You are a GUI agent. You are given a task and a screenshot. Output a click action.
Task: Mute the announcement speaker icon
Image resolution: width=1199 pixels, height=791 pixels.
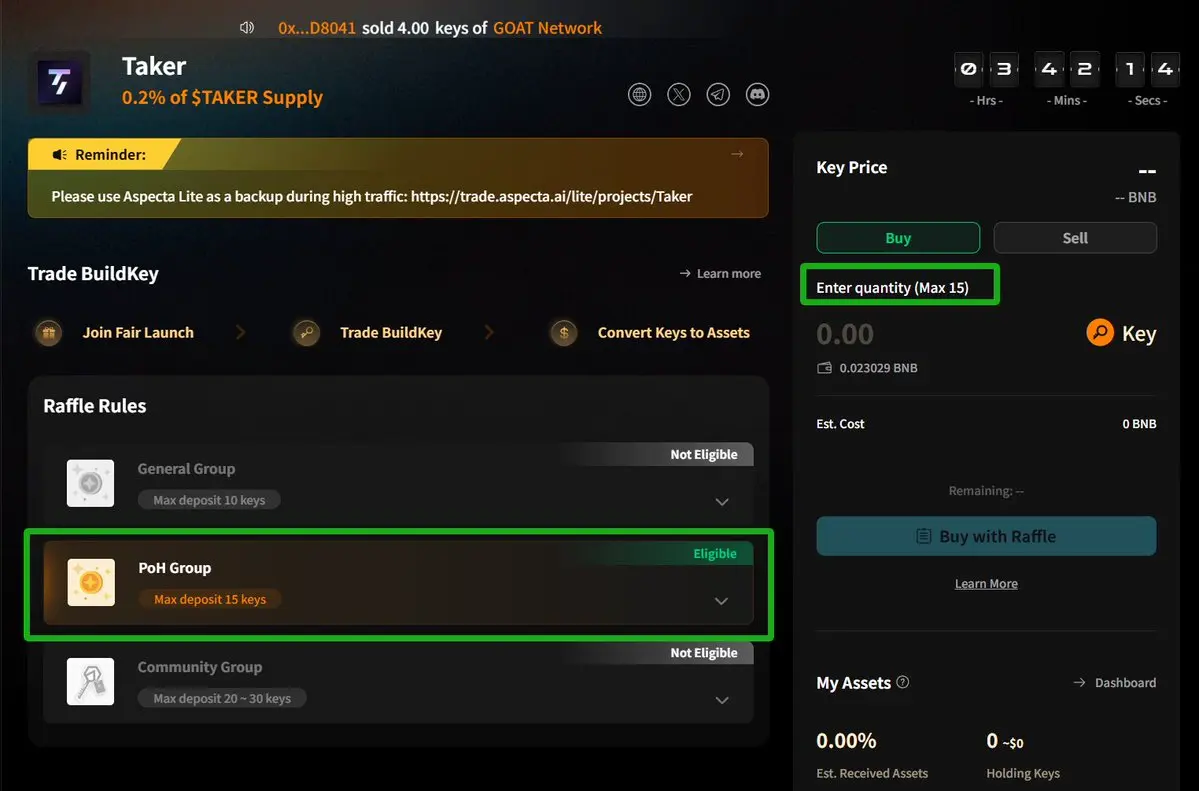[x=246, y=28]
